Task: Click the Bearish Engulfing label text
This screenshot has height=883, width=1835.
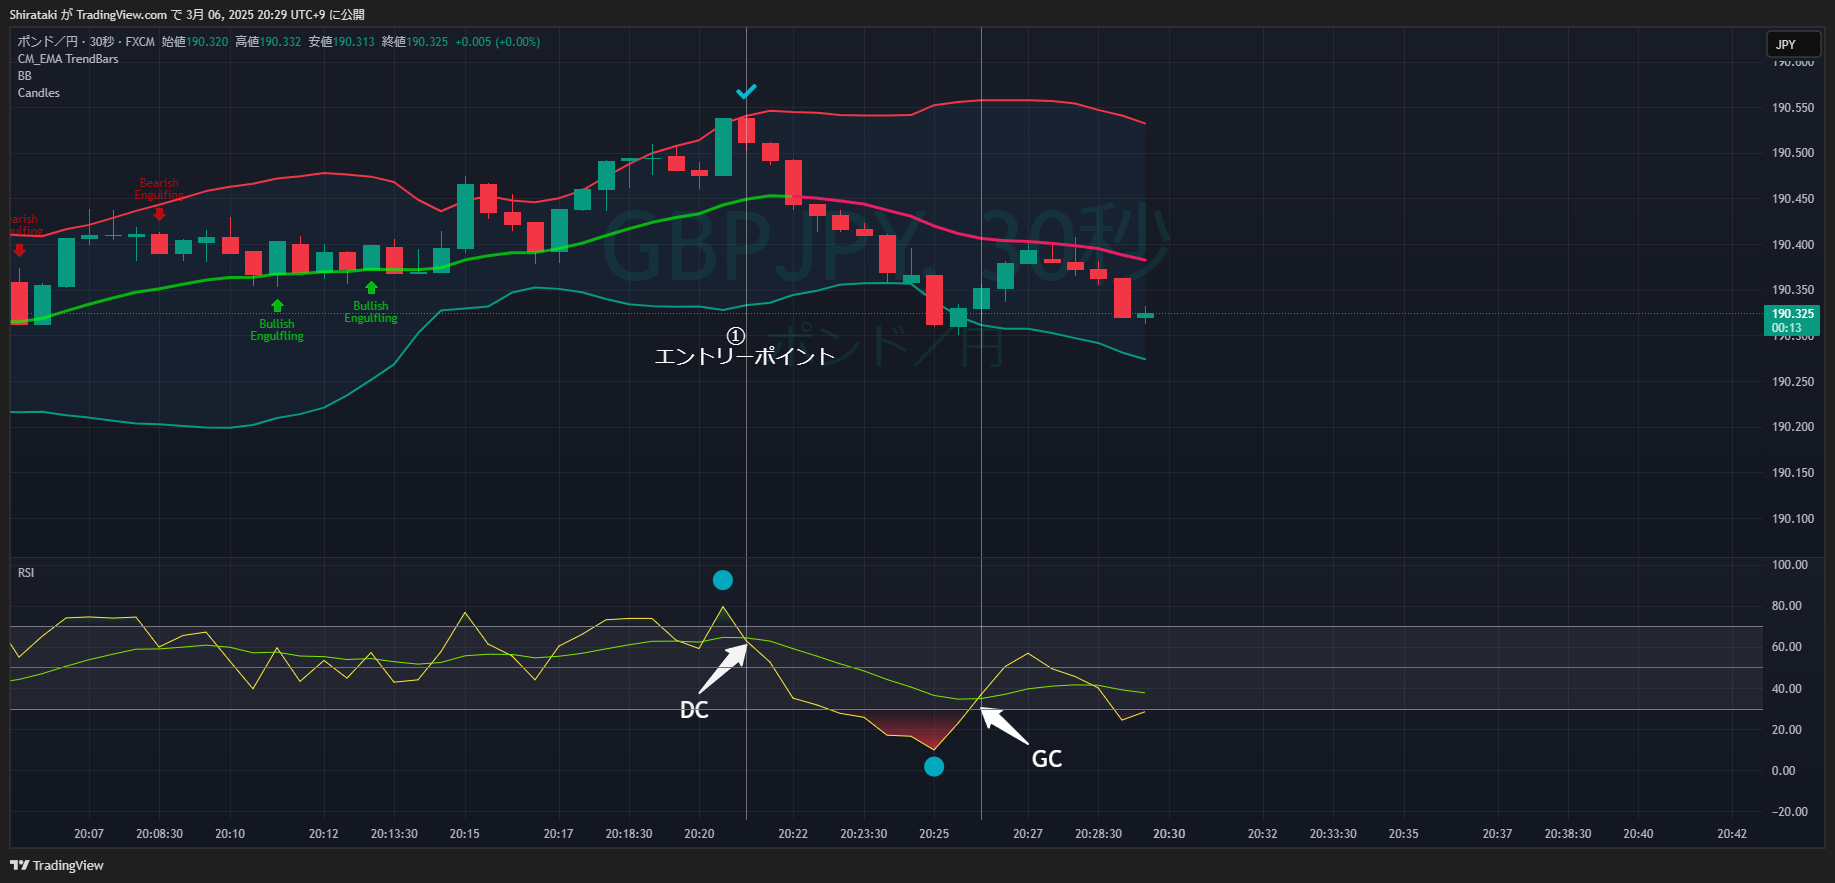Action: click(x=159, y=189)
